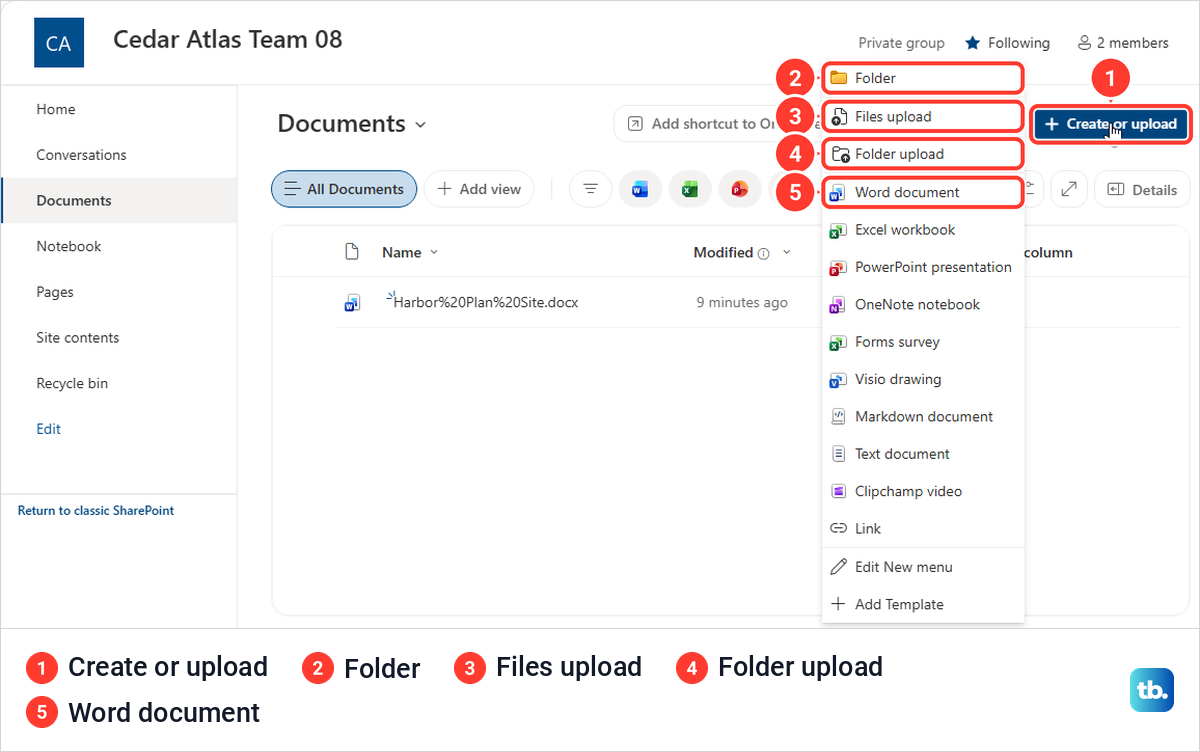Click the Modified column info icon
Screen dimensions: 1200x752
point(764,254)
